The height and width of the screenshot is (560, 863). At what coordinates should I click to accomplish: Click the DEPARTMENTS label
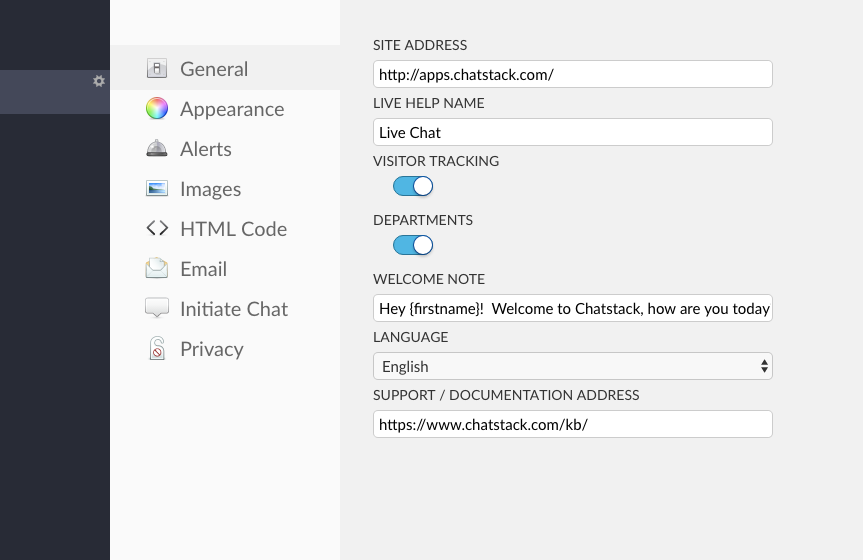coord(423,220)
